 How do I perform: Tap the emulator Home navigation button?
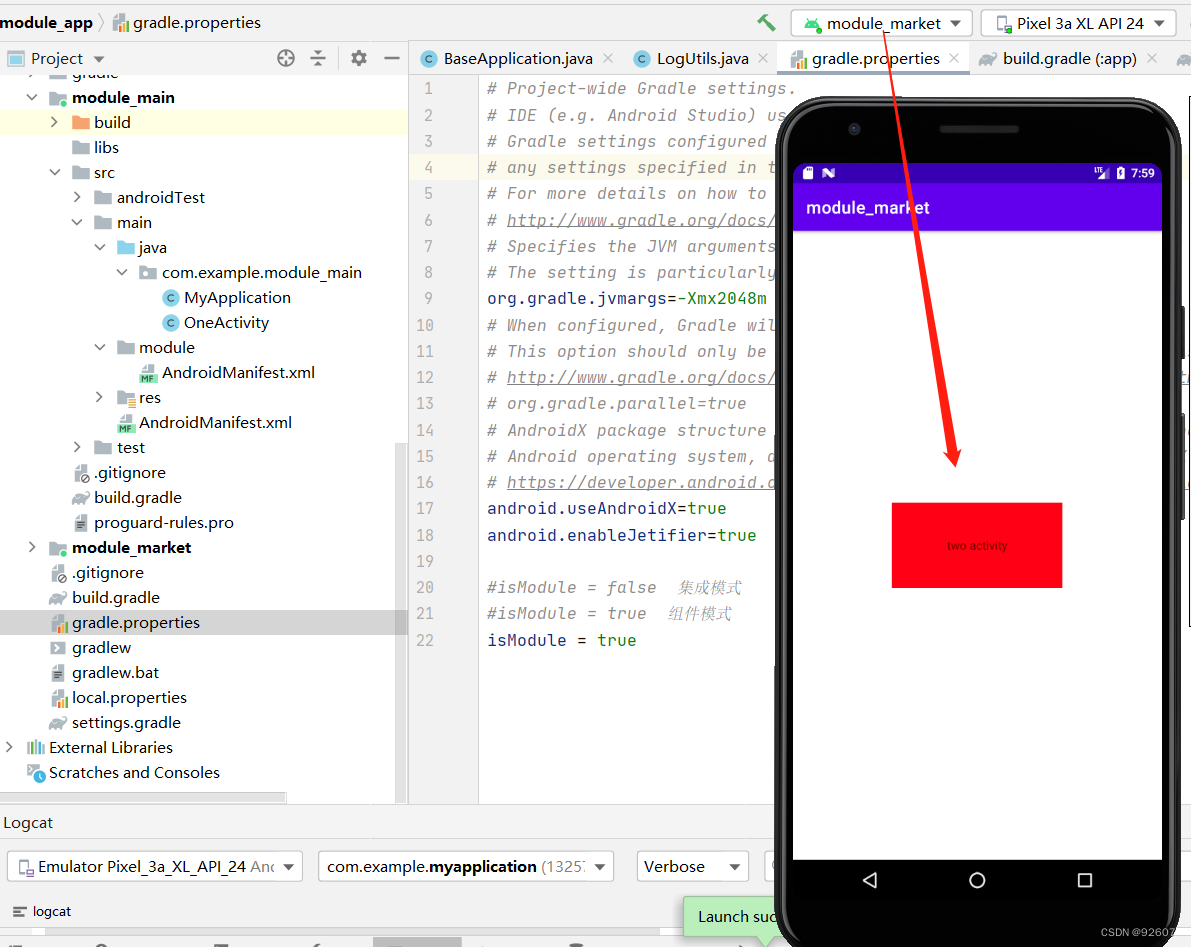click(x=978, y=880)
